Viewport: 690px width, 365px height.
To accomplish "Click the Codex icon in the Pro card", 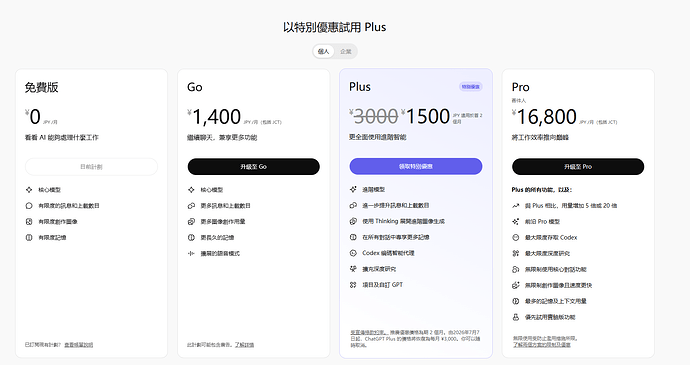I will [x=516, y=237].
